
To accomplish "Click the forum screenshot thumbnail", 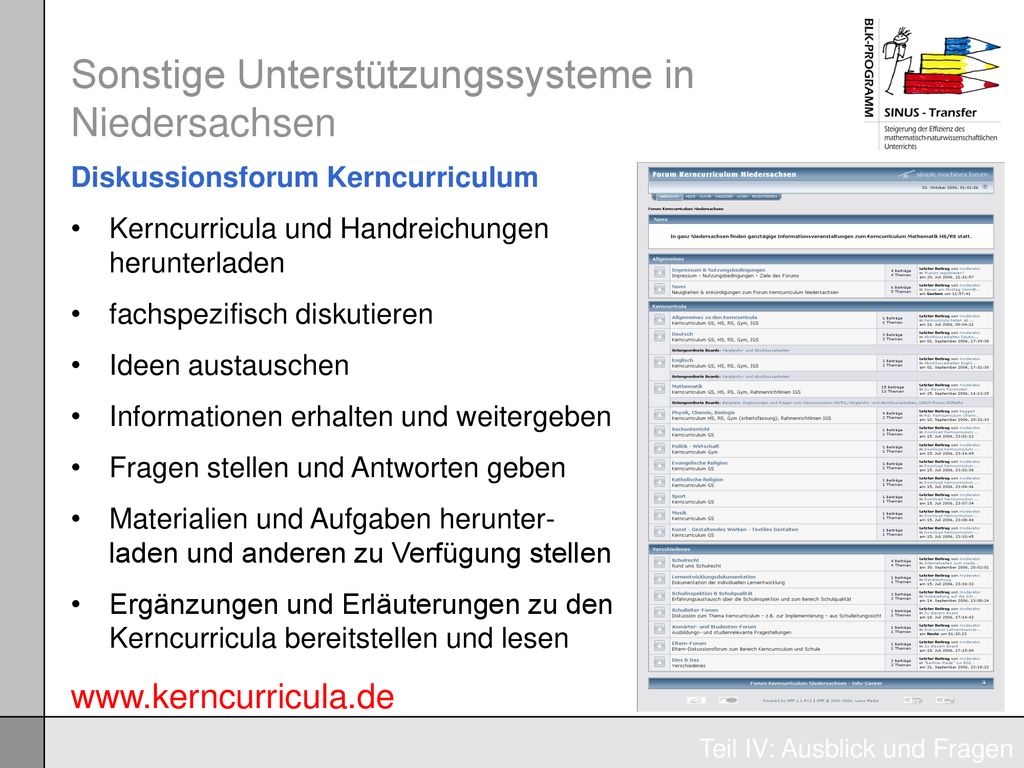I will [821, 437].
